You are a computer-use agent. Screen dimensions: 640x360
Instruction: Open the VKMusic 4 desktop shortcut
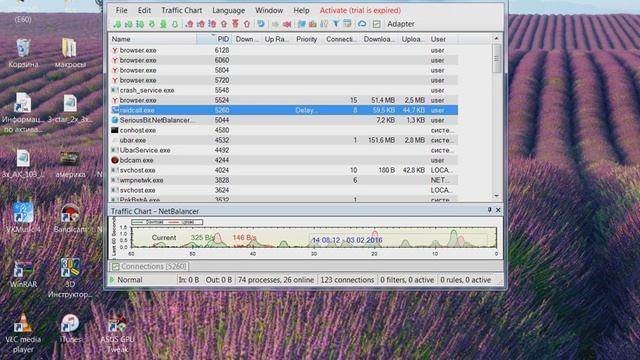pyautogui.click(x=23, y=218)
